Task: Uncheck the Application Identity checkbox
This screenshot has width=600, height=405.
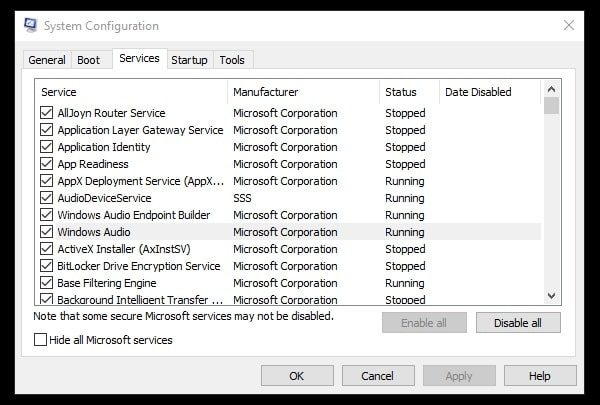Action: (x=46, y=147)
